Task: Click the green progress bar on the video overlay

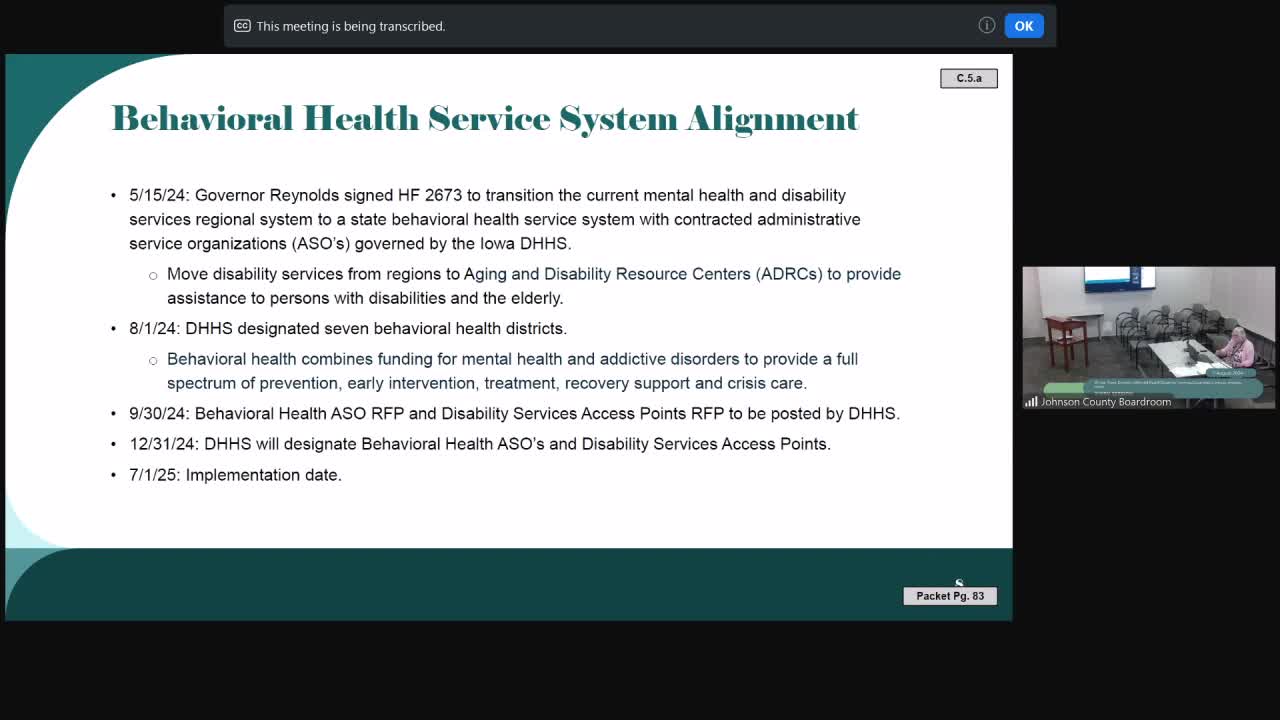Action: (x=1063, y=388)
